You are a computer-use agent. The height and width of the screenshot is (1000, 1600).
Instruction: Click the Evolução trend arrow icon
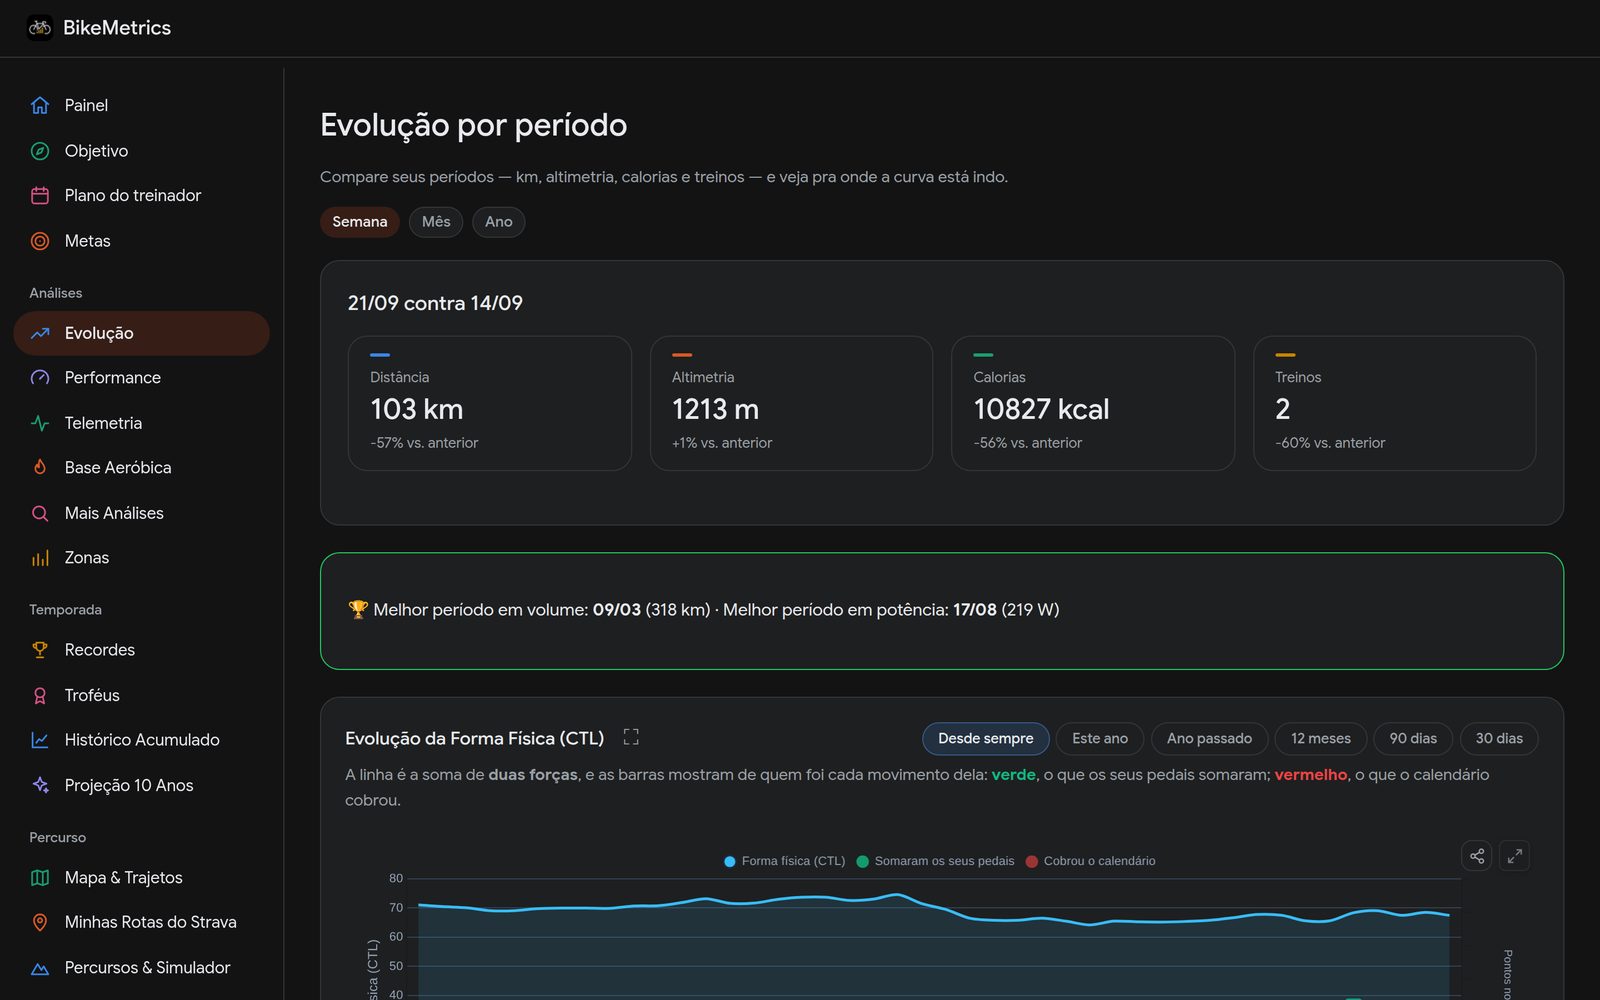[x=40, y=333]
